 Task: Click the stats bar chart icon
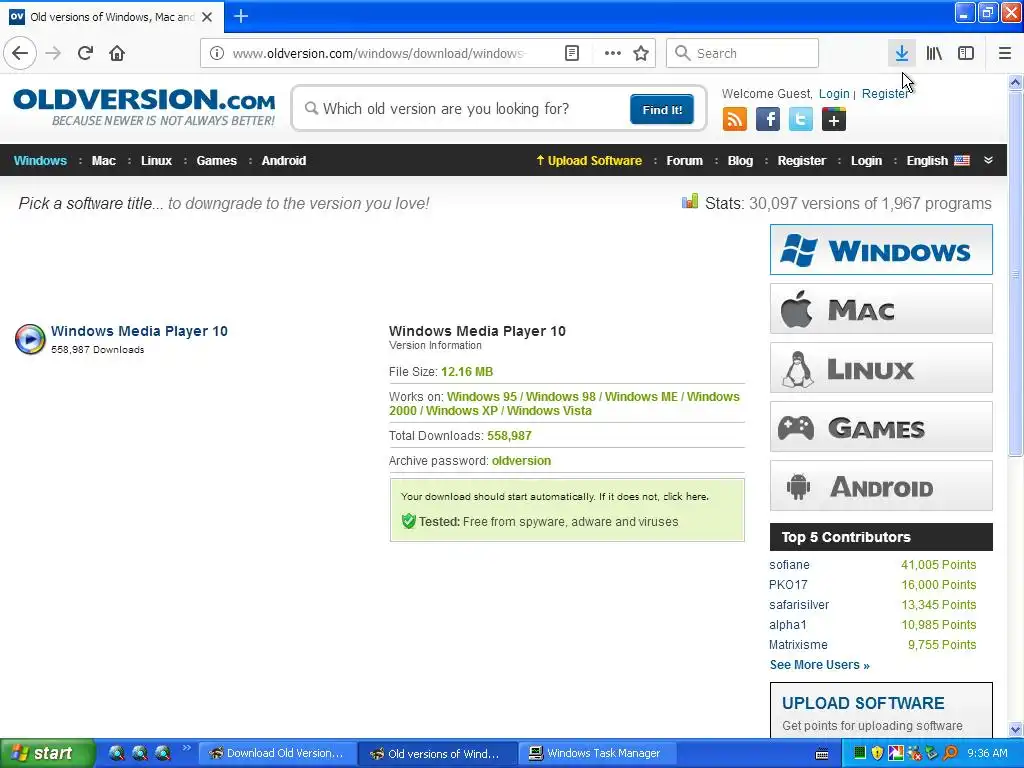pyautogui.click(x=690, y=201)
